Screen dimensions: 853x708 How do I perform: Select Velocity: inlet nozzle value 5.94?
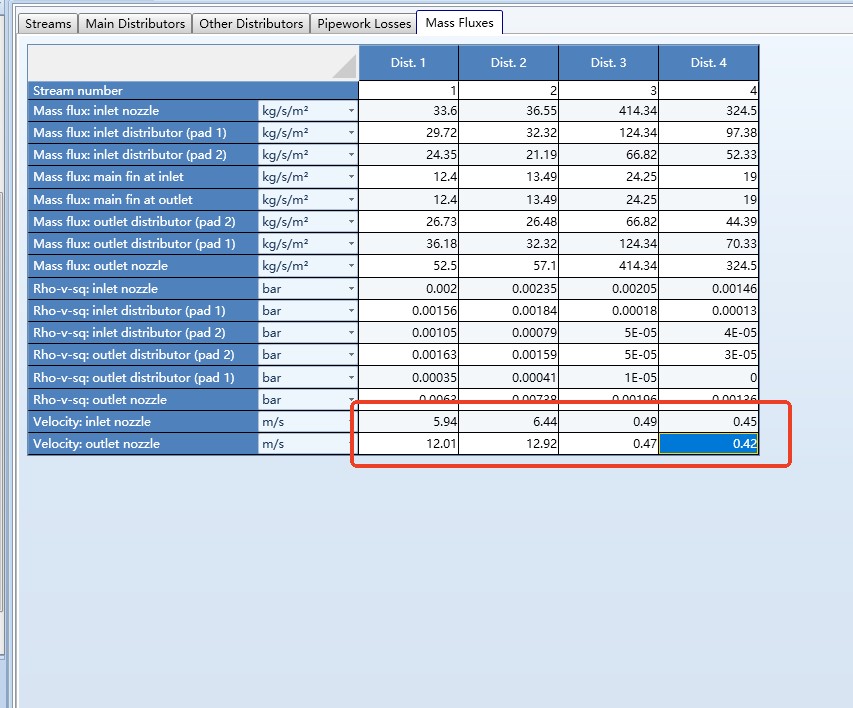[x=408, y=422]
